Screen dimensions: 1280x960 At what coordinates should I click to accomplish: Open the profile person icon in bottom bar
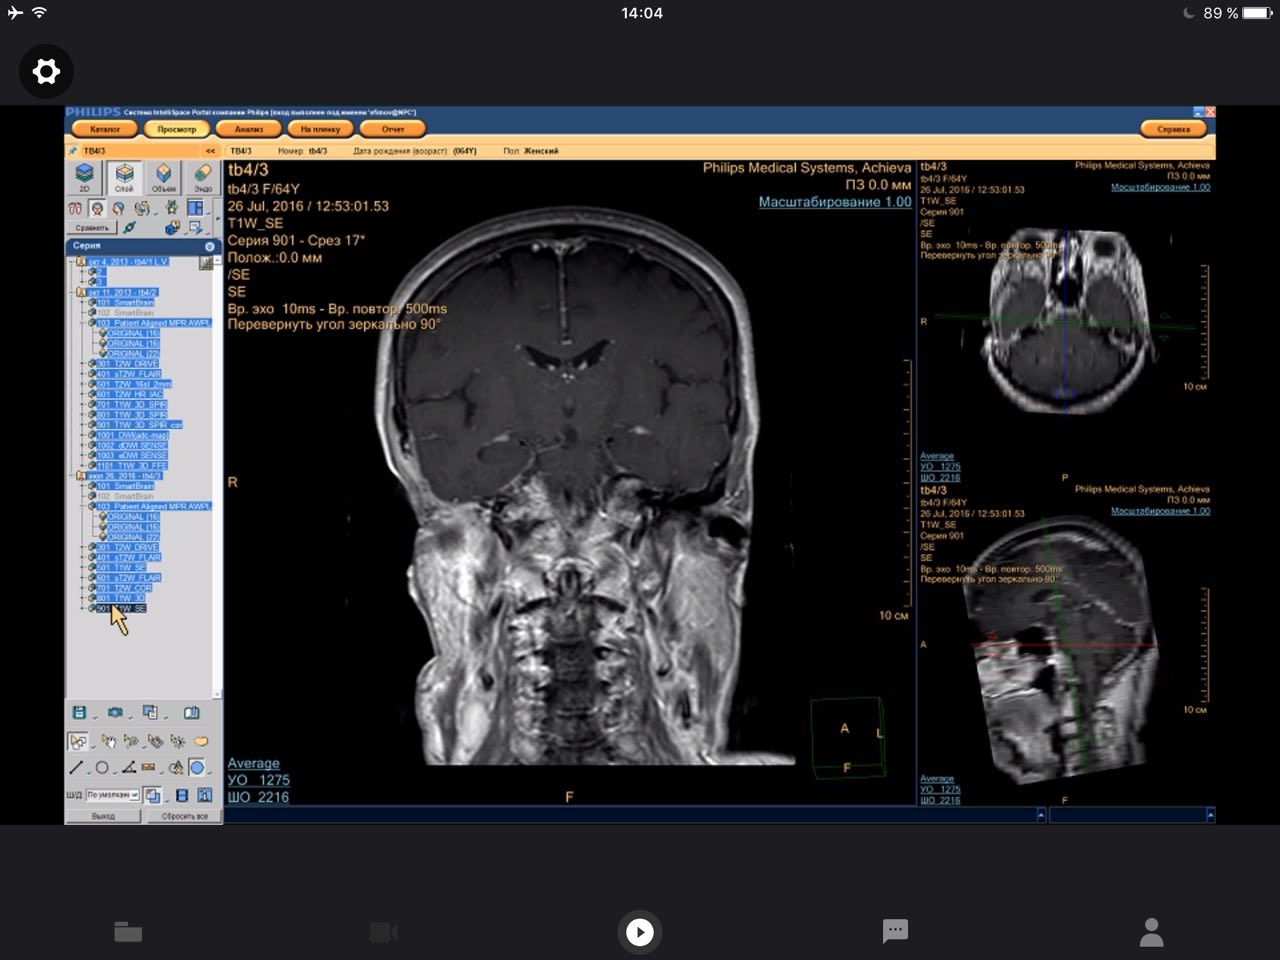pos(1152,932)
